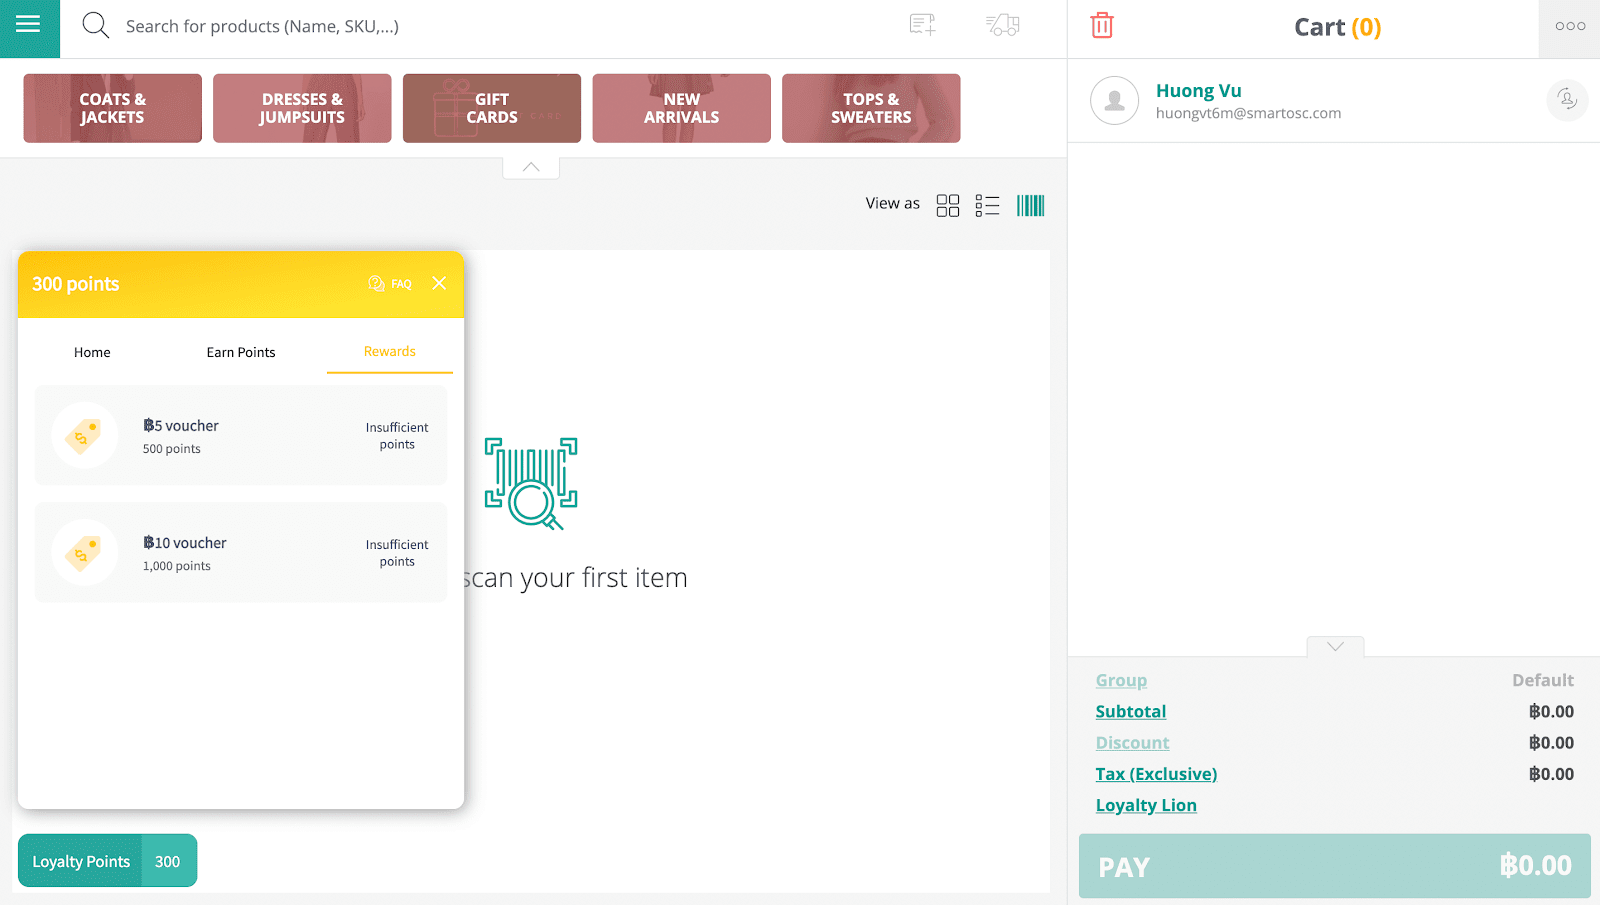
Task: Switch to grid view
Action: (x=947, y=206)
